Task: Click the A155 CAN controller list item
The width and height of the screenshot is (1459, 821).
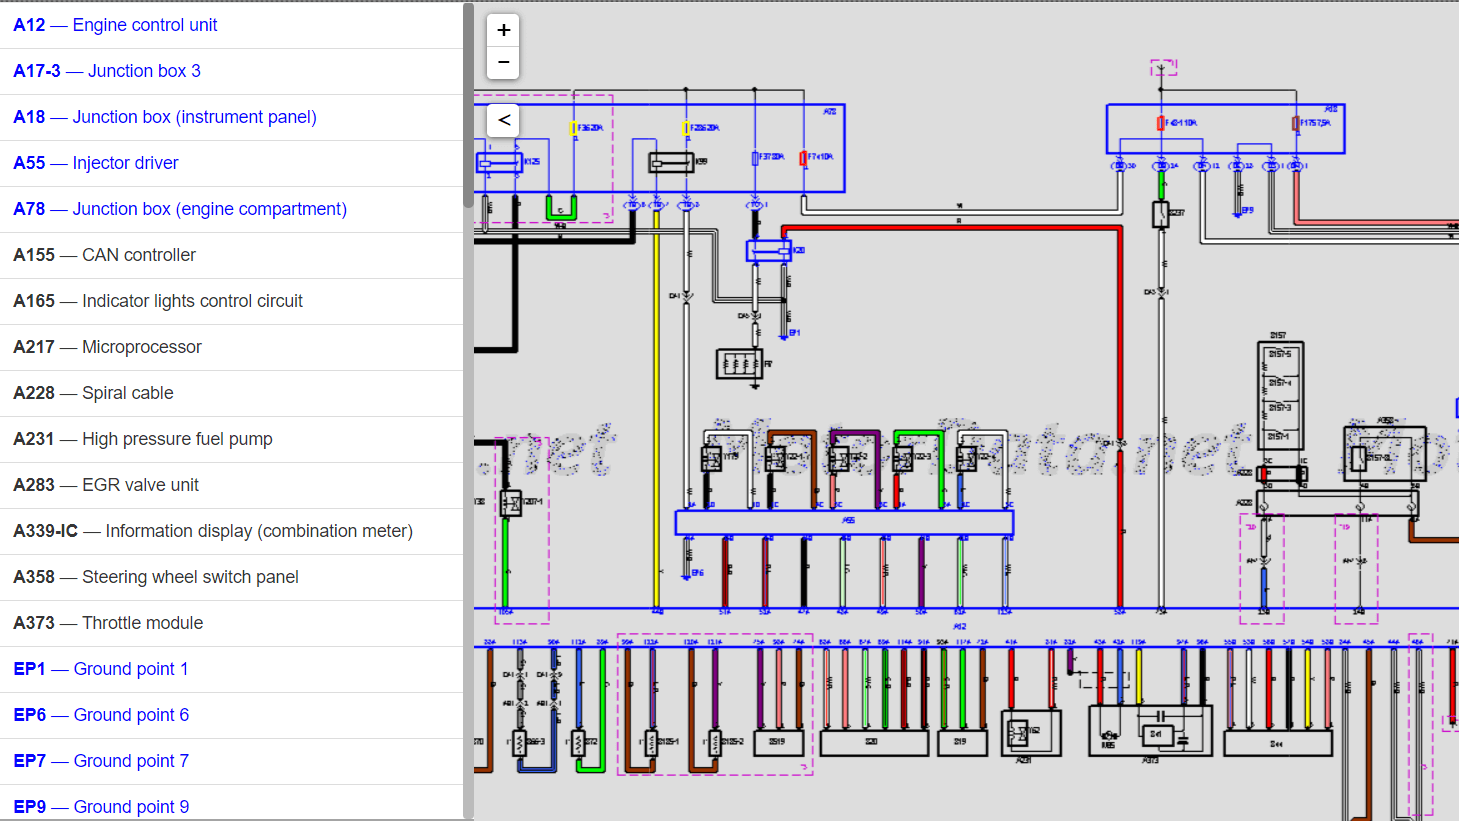Action: click(105, 255)
